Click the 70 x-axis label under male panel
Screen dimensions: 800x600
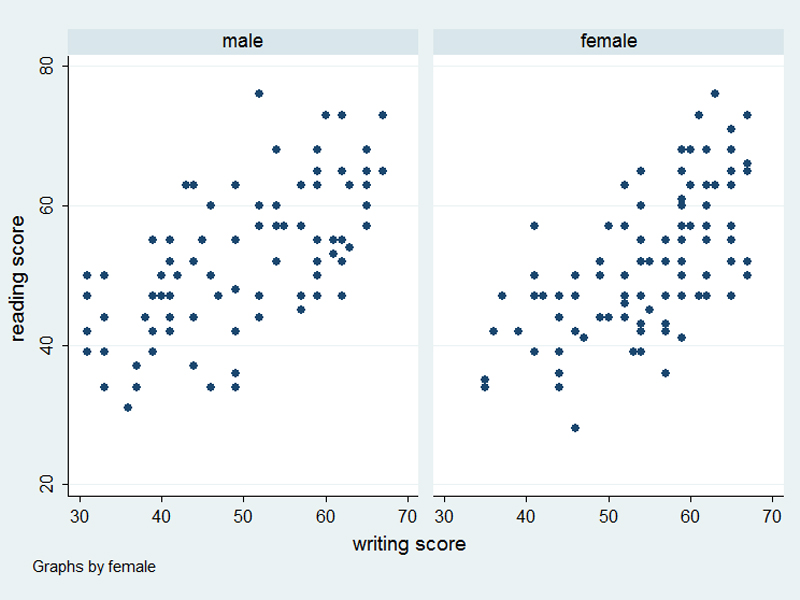point(407,516)
